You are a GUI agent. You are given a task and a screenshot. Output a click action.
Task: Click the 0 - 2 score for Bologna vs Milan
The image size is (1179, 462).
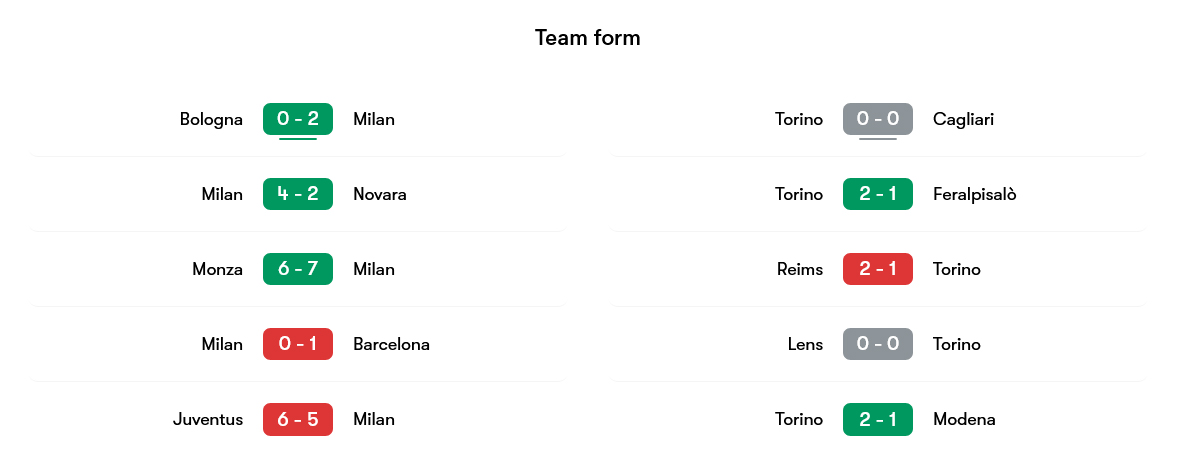coord(298,119)
